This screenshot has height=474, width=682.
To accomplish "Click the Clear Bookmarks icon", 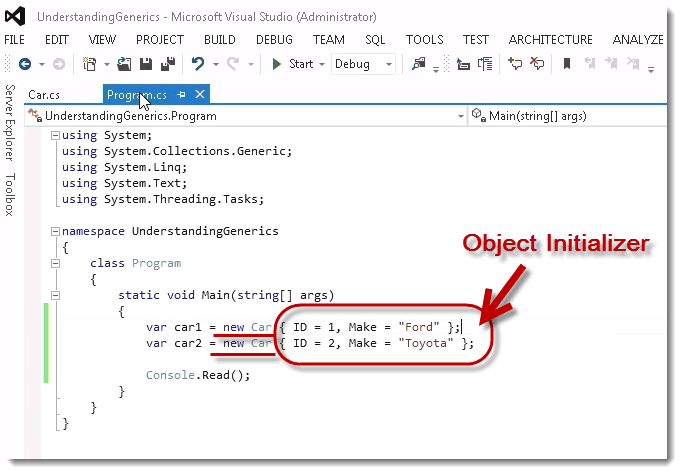I will (x=633, y=64).
